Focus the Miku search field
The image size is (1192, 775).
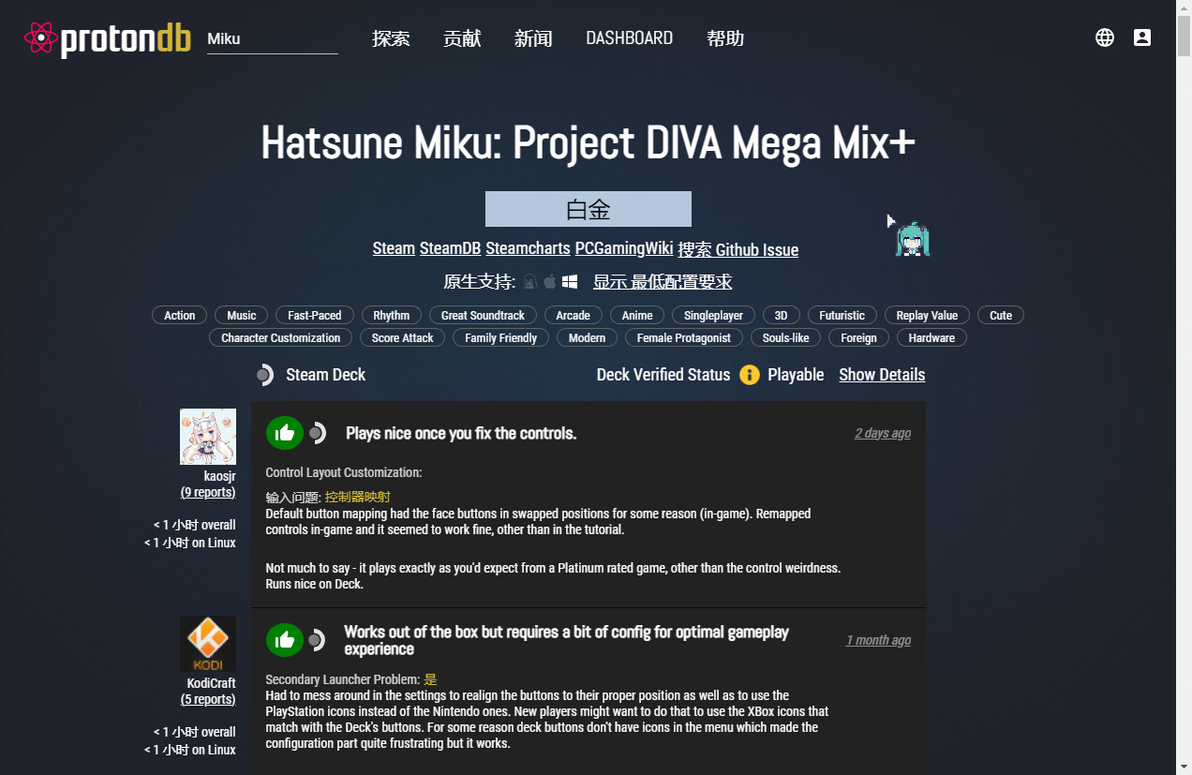point(272,39)
